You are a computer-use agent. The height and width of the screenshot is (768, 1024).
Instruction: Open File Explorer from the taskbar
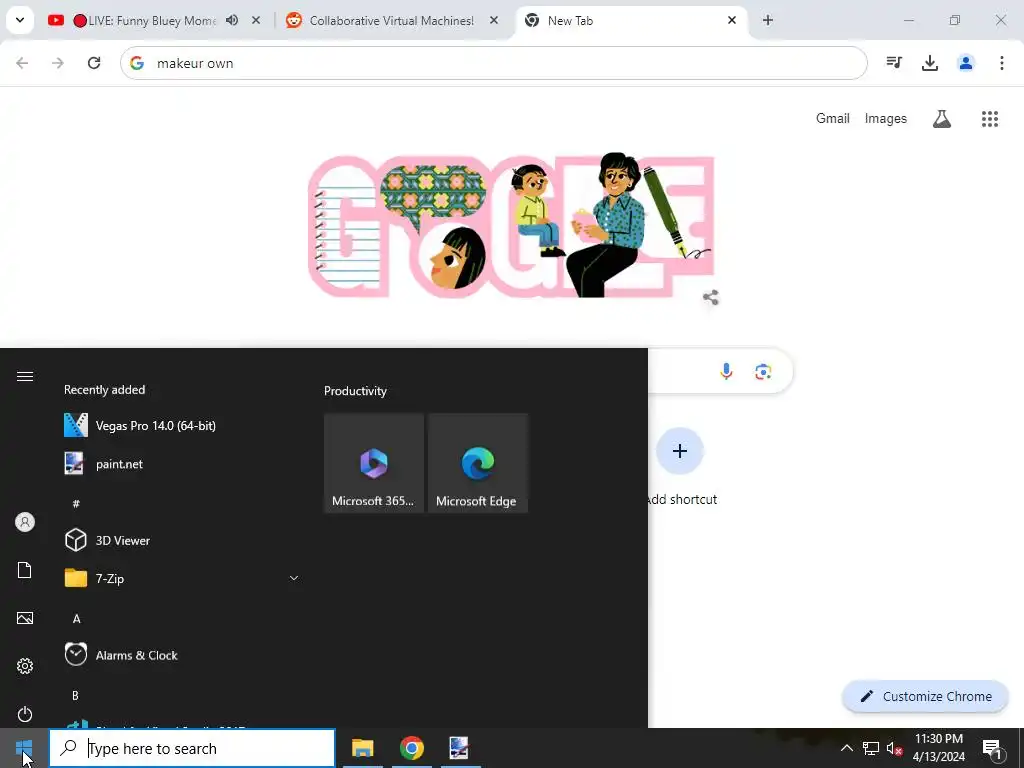(x=362, y=748)
